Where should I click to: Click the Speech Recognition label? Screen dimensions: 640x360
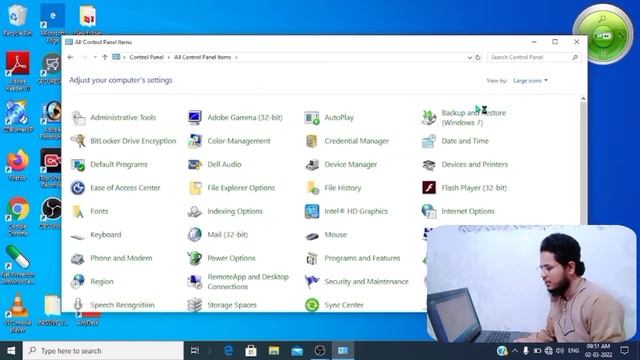pos(122,305)
